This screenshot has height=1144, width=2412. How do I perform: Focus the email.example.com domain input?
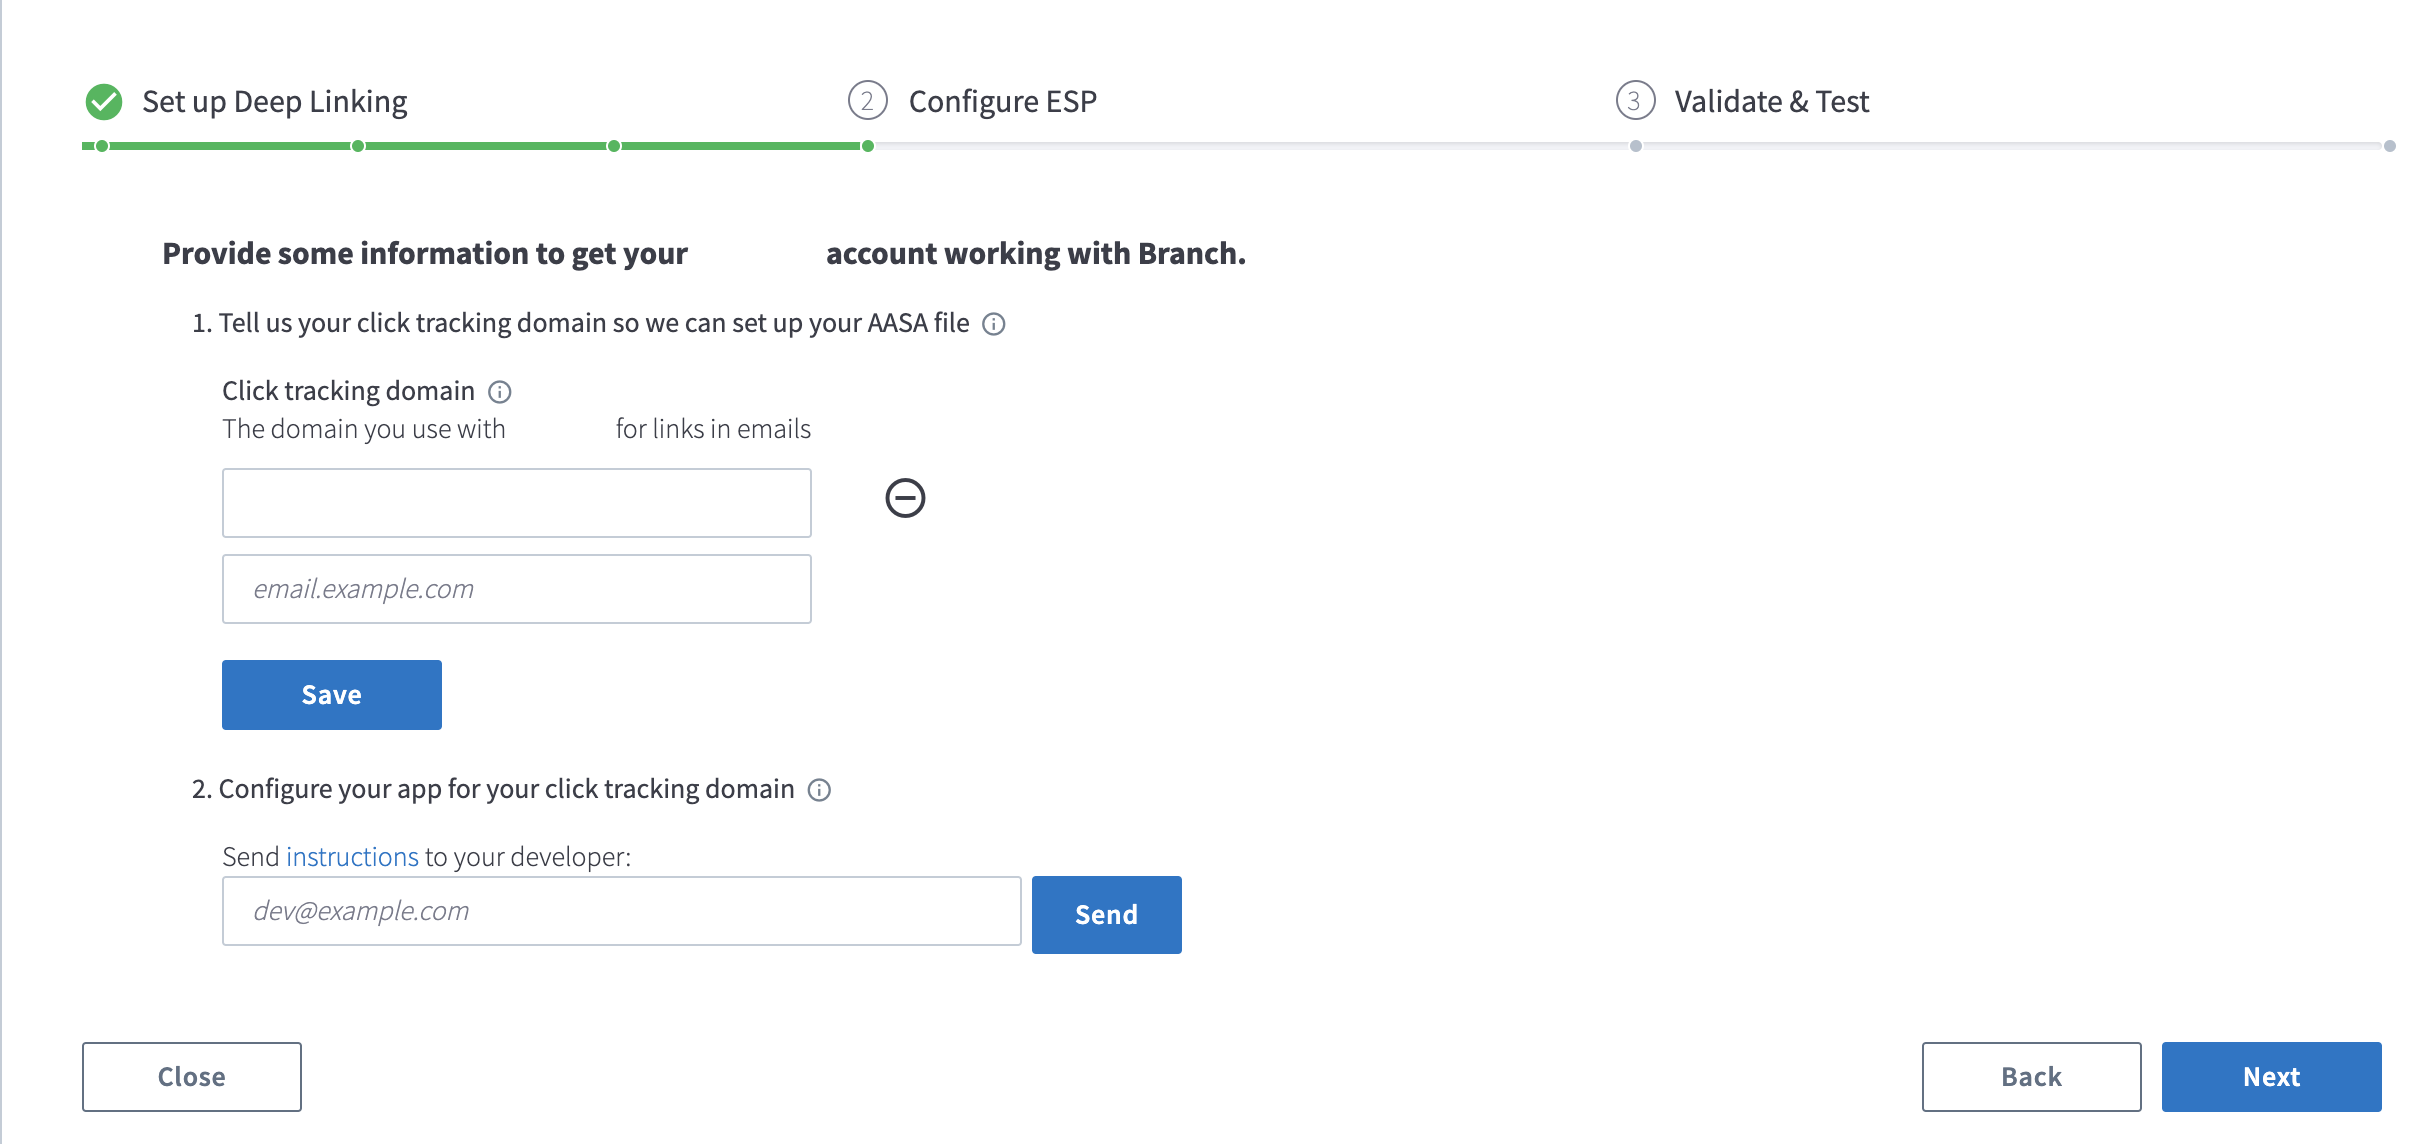point(517,589)
